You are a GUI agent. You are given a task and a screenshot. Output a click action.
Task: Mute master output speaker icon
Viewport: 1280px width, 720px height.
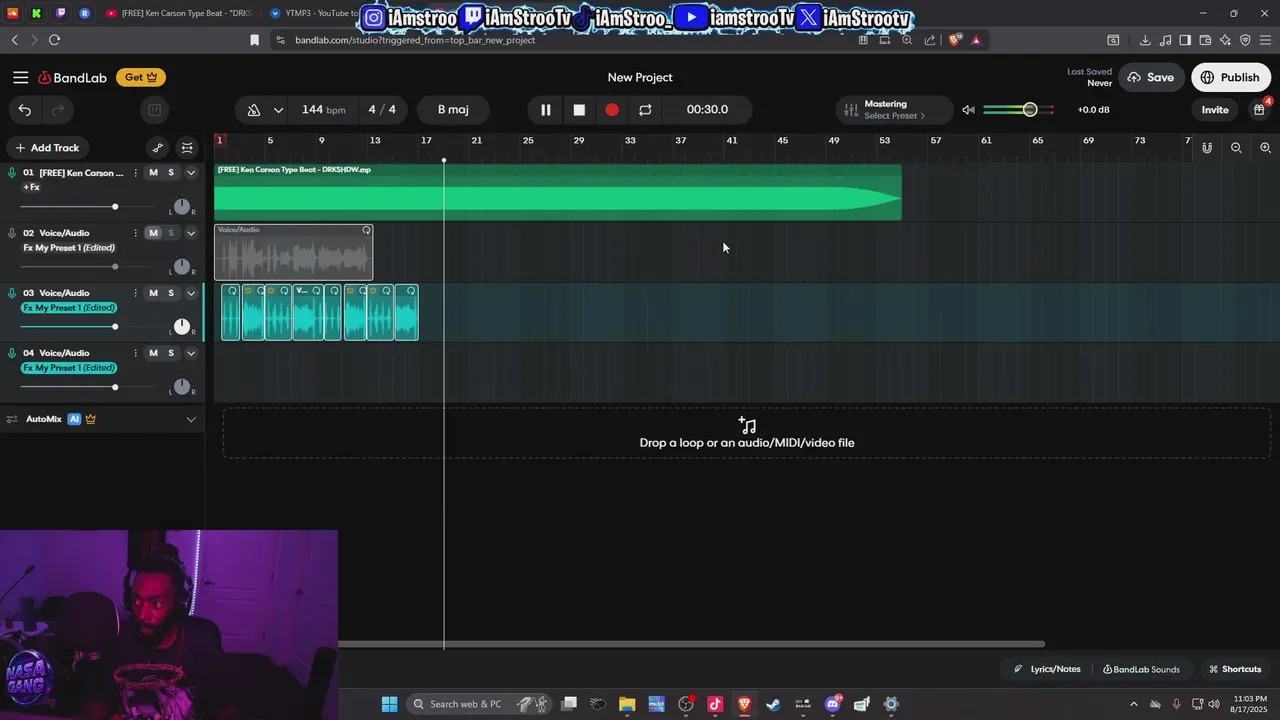[x=968, y=110]
